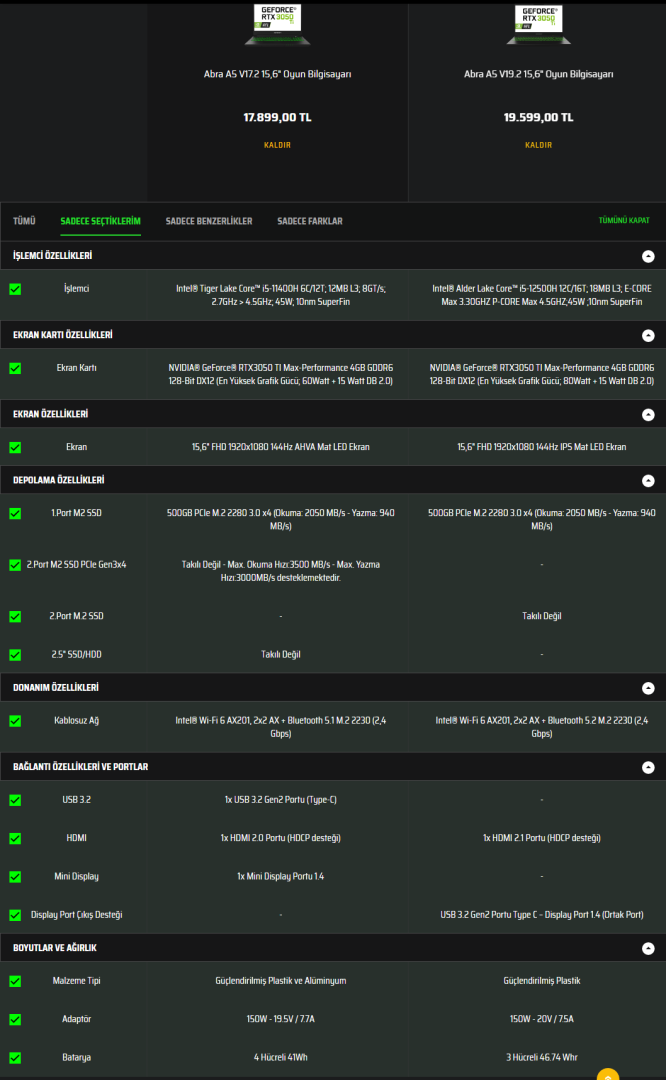Click USB 3.2 Gen2 Type C Display Port 1.4 value
666x1080 pixels.
[542, 915]
